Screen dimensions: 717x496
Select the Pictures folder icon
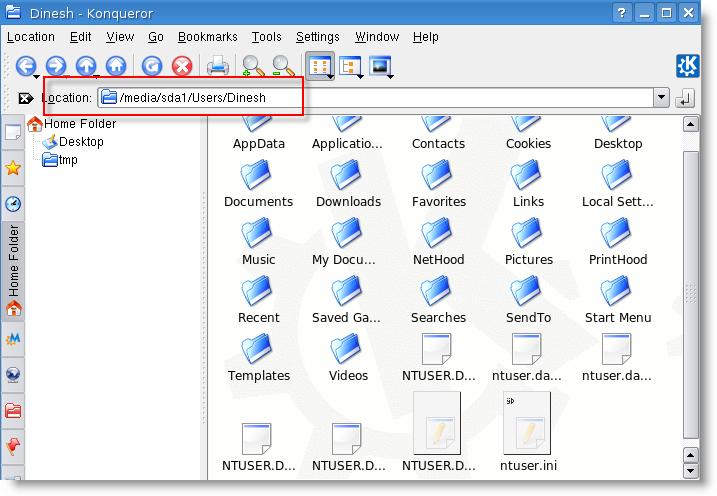pyautogui.click(x=527, y=233)
